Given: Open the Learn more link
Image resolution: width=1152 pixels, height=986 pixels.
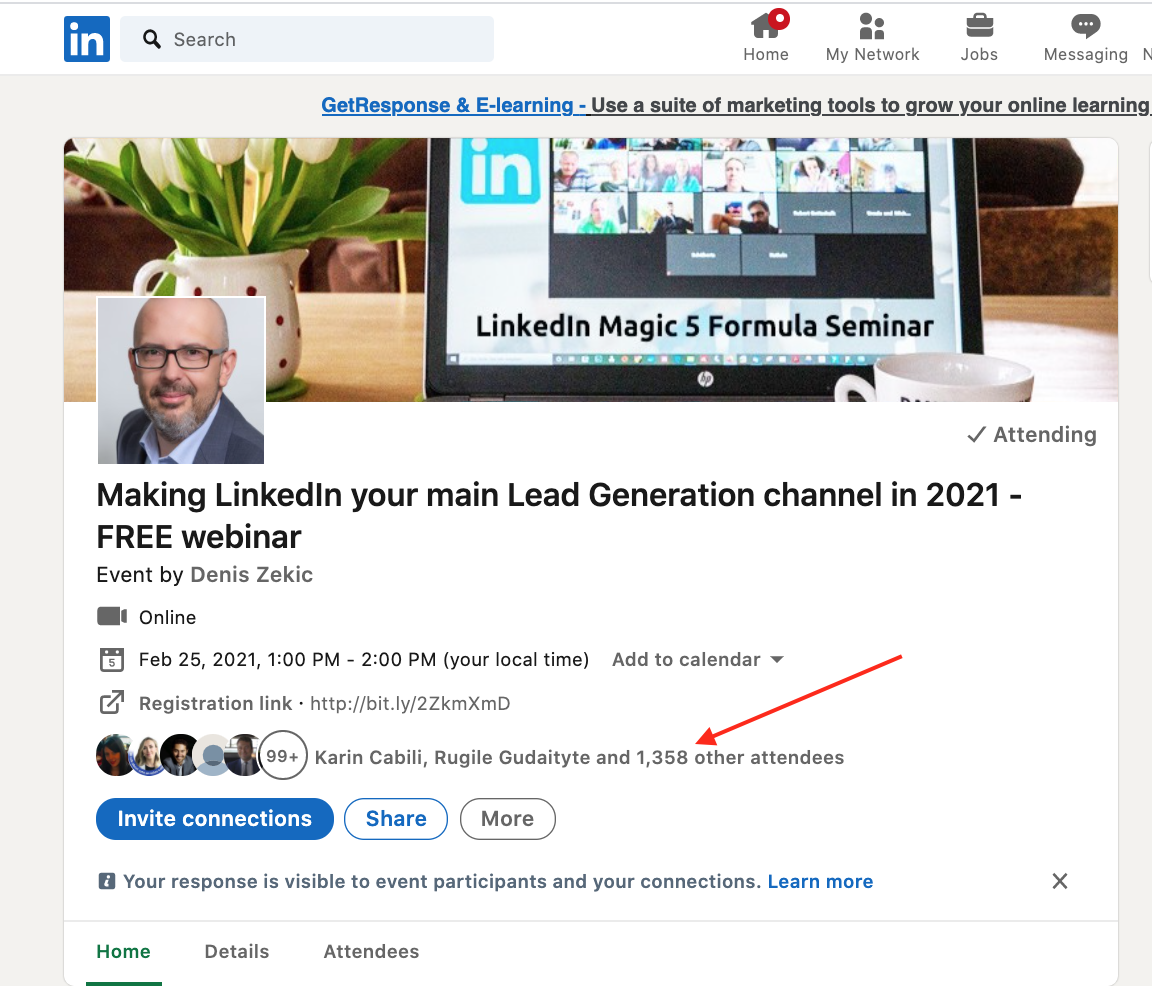Looking at the screenshot, I should [x=820, y=882].
